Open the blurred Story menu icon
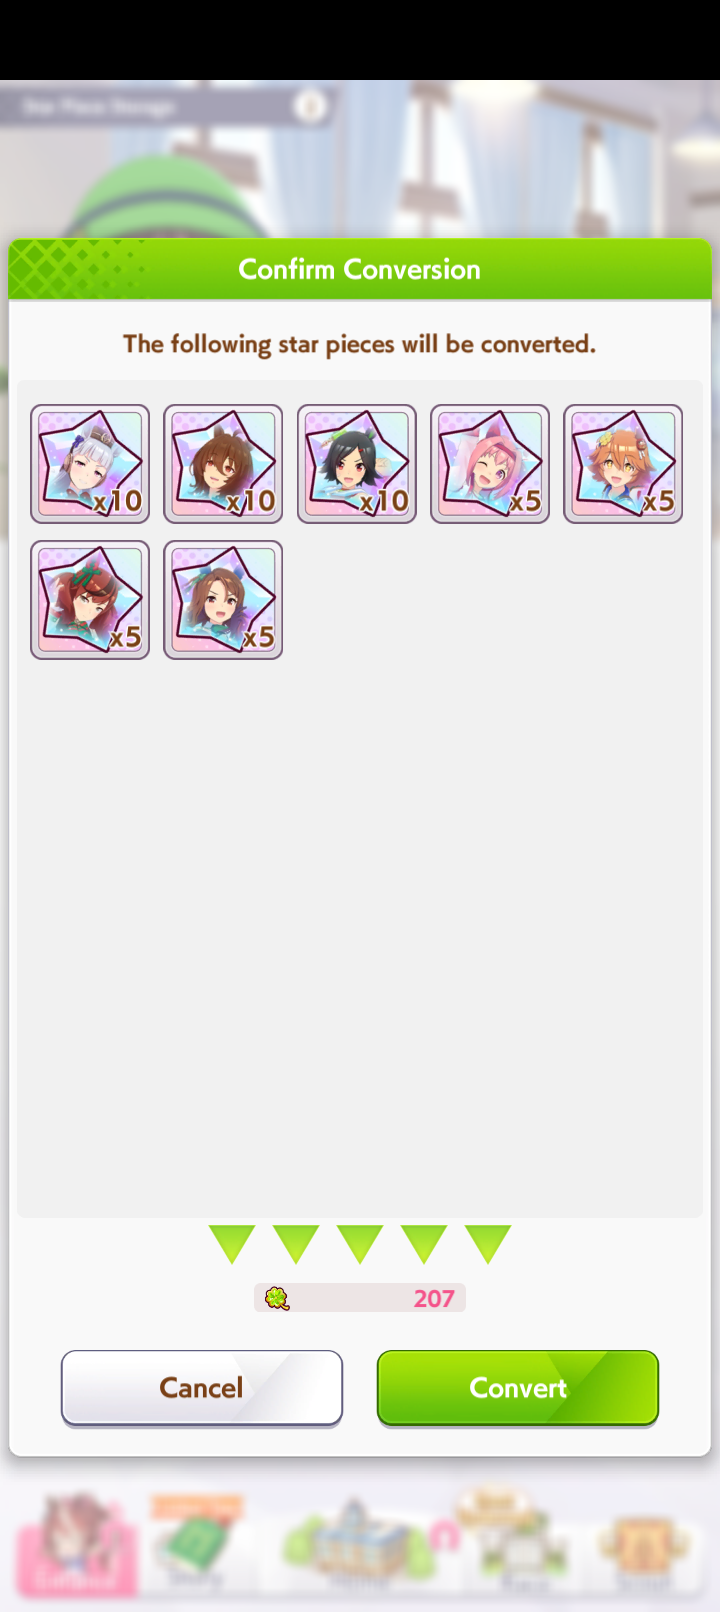The image size is (720, 1612). coord(196,1545)
